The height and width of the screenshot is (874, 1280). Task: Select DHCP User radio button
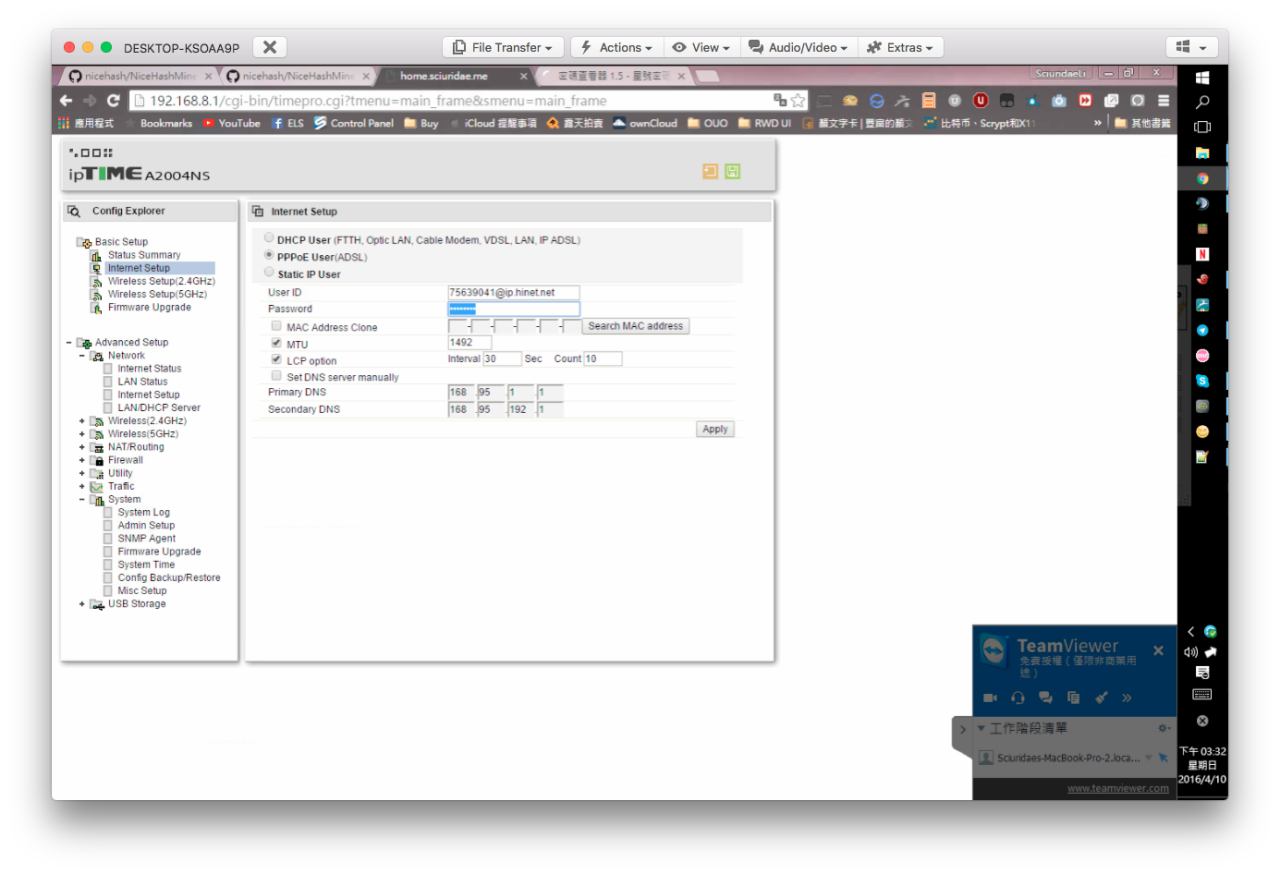[x=267, y=240]
